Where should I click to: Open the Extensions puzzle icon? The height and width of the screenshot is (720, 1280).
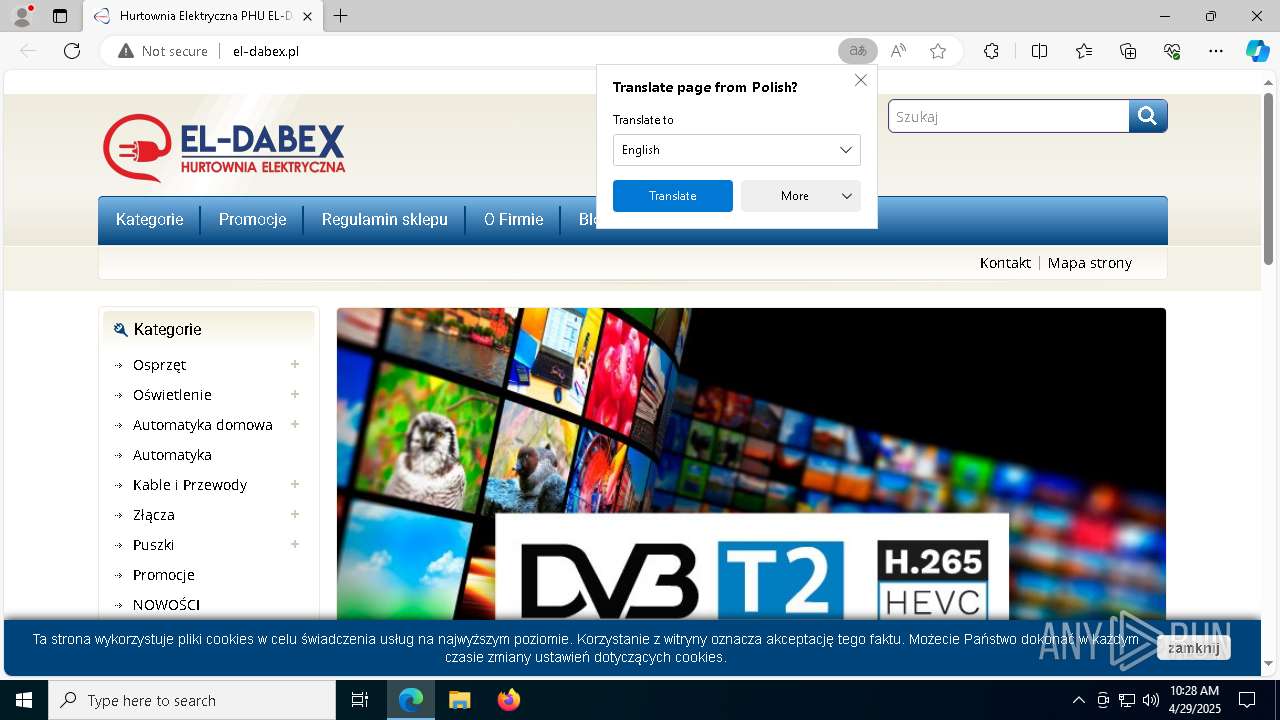coord(991,51)
